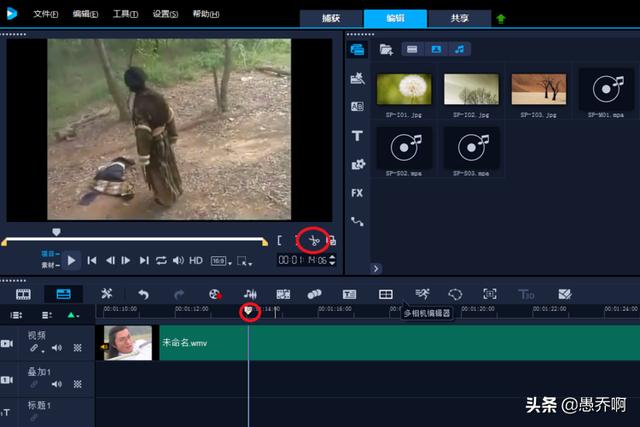Expand the library options panel chevron

(376, 268)
